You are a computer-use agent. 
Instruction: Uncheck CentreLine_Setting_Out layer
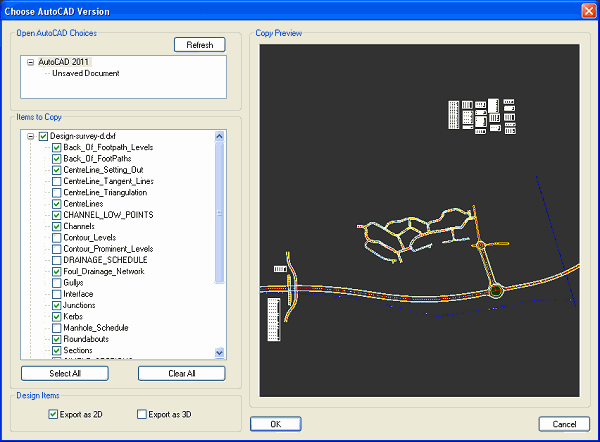coord(57,170)
